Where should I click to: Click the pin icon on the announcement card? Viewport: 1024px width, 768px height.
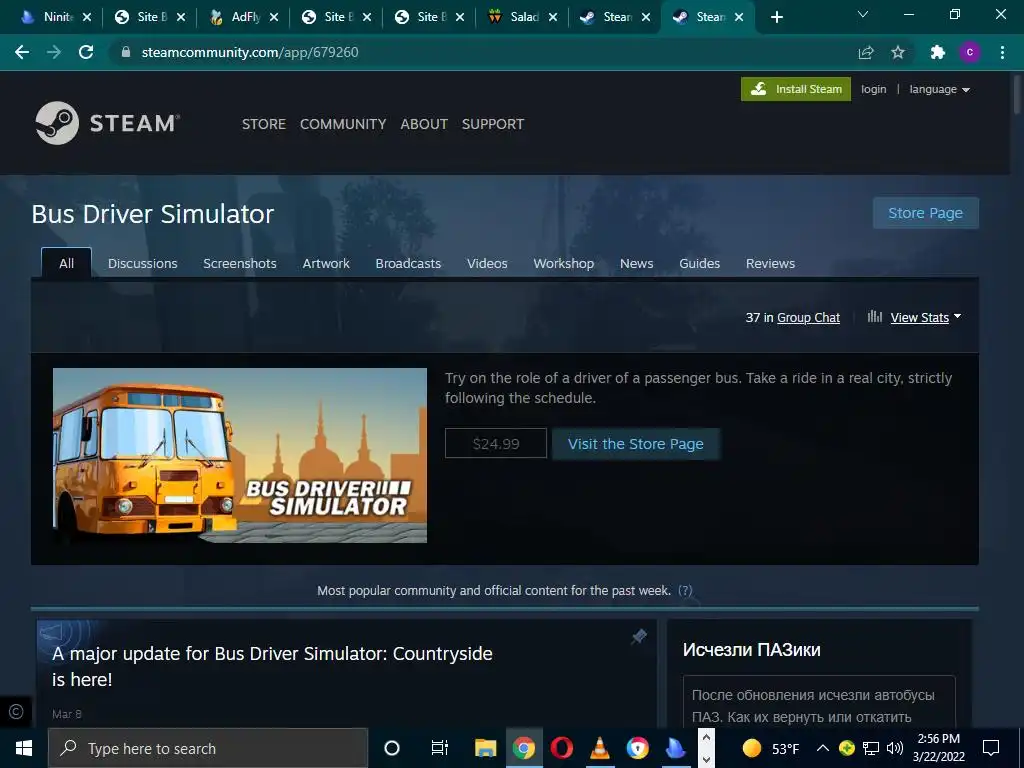click(639, 636)
